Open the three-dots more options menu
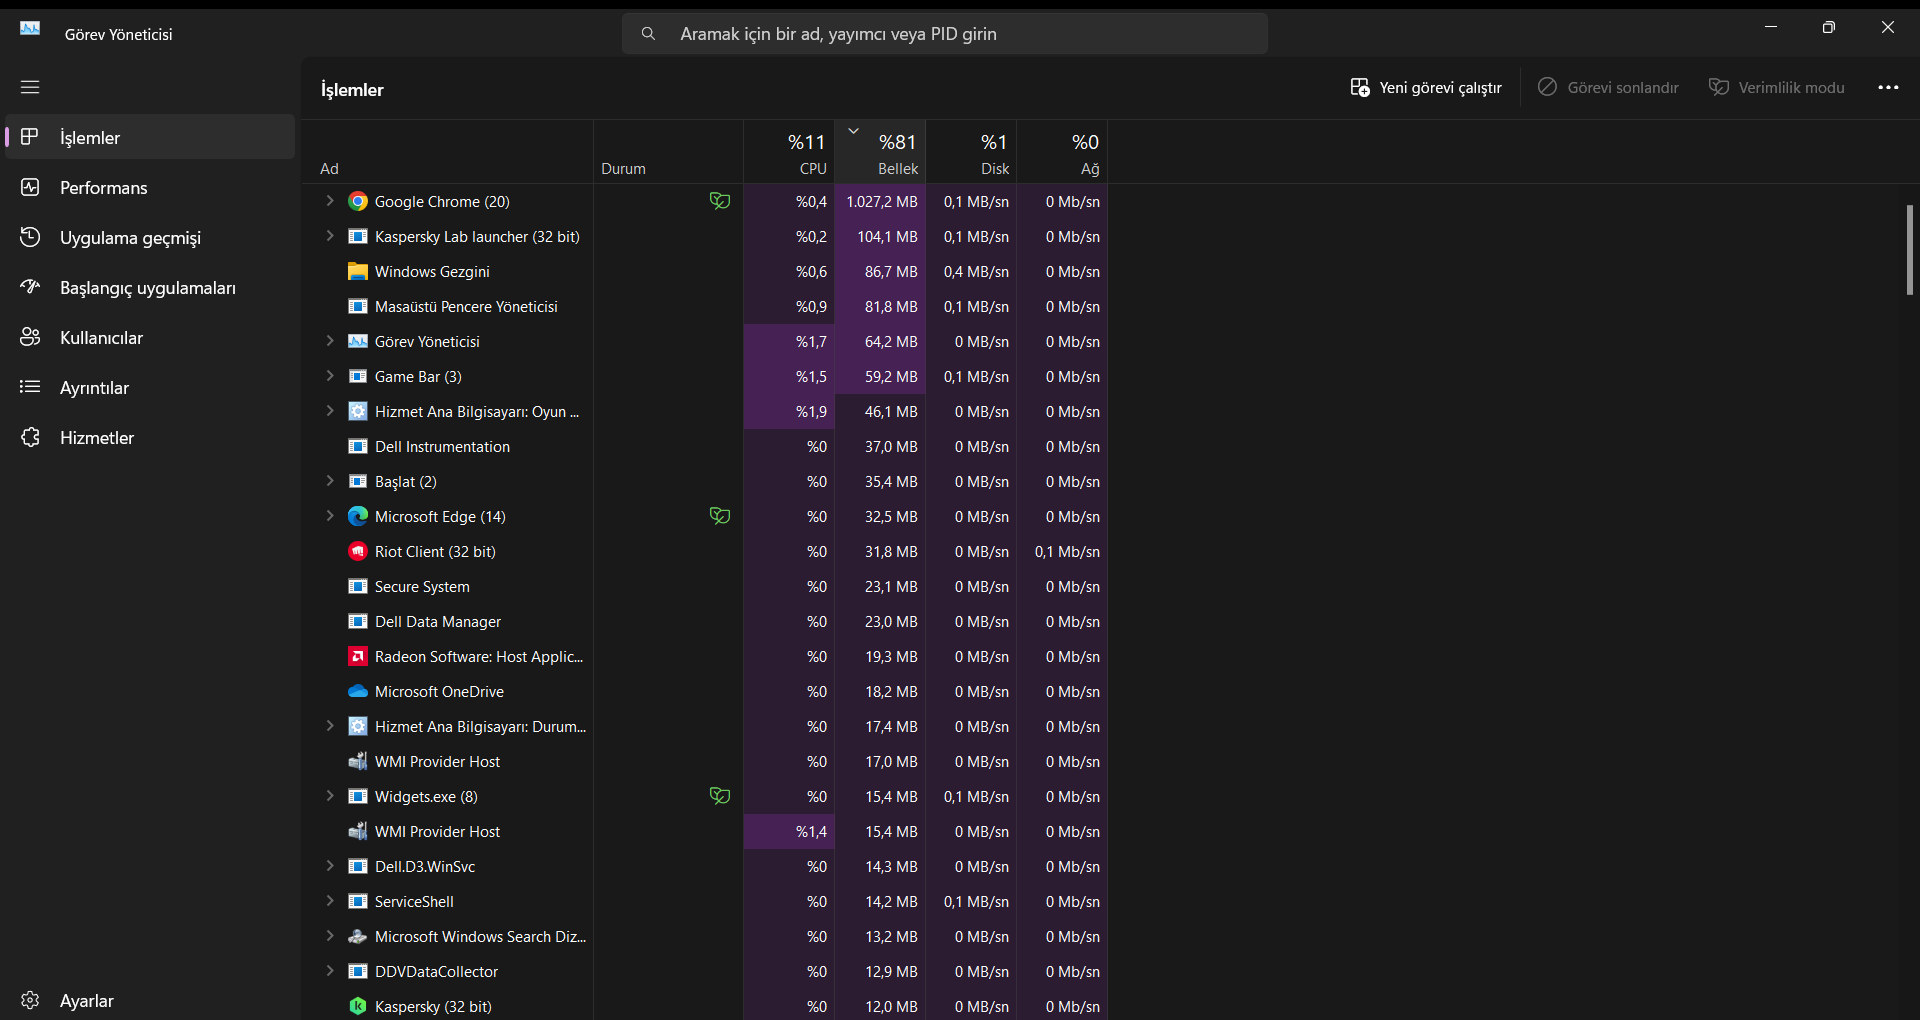 [1888, 87]
